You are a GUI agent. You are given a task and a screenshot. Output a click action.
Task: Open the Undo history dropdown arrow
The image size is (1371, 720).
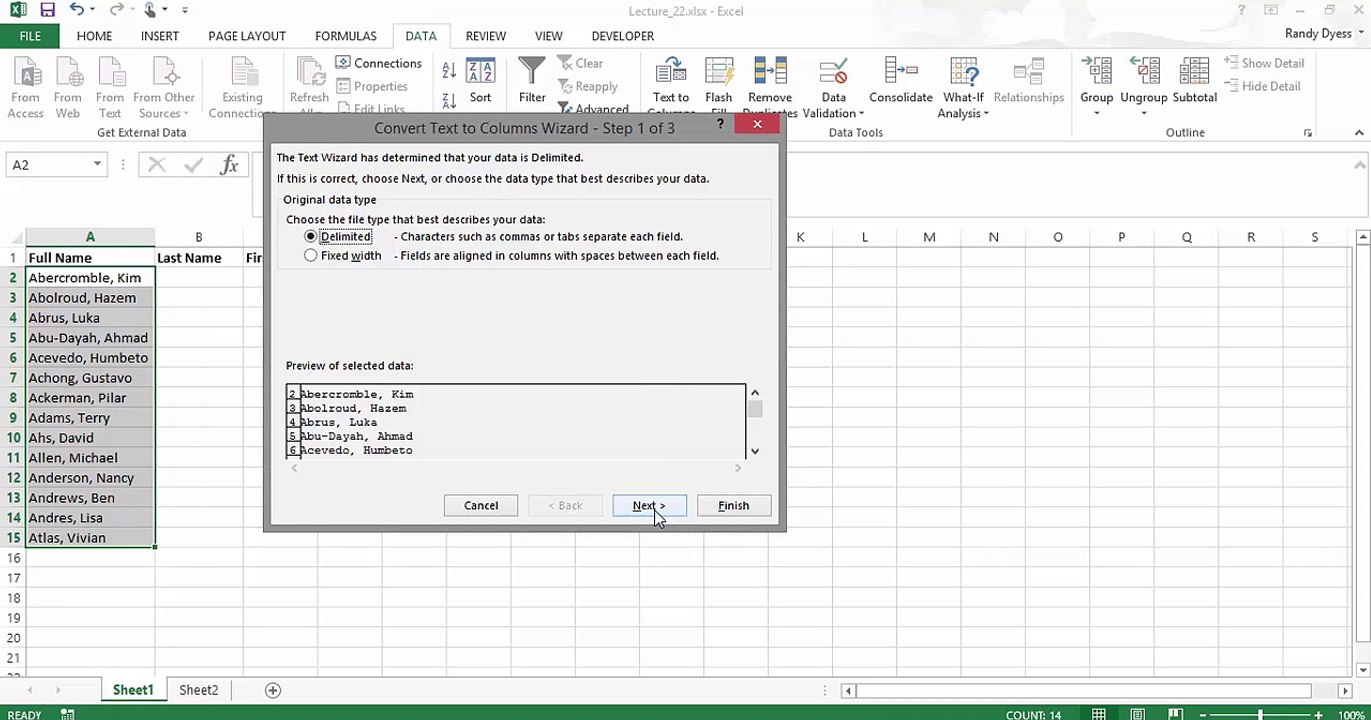(x=93, y=10)
